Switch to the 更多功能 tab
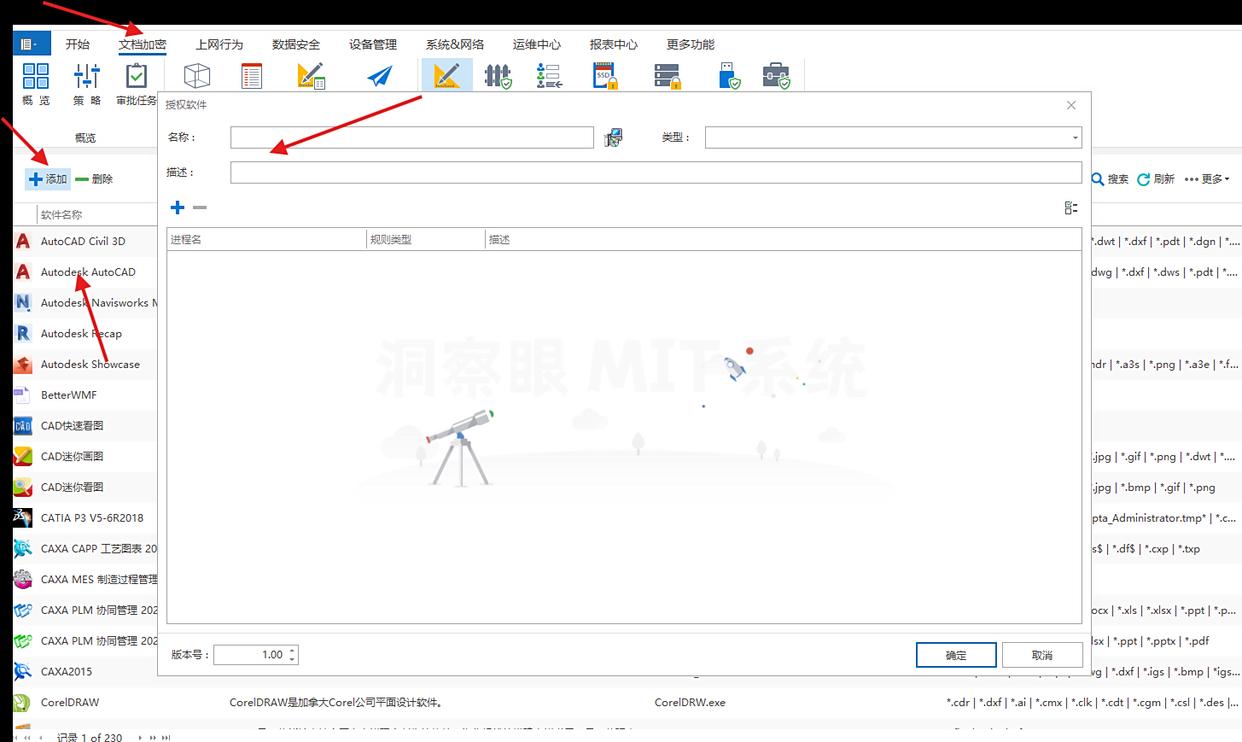The width and height of the screenshot is (1242, 742). (x=690, y=44)
